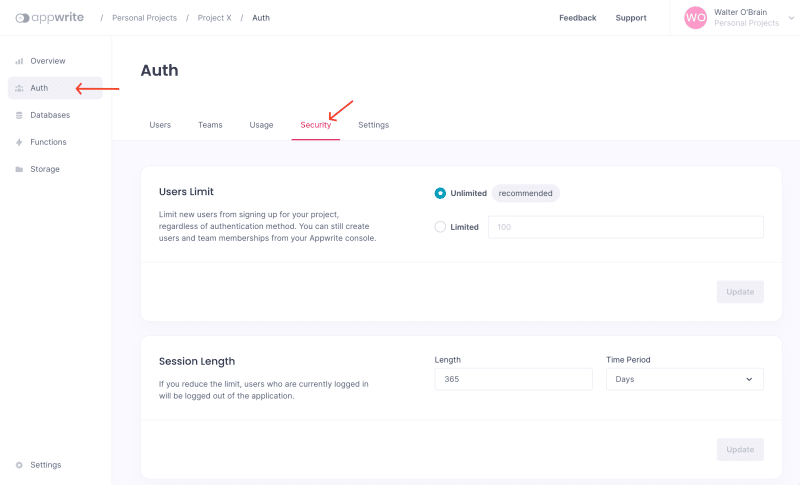Click the session Length input field
The image size is (800, 485).
513,379
